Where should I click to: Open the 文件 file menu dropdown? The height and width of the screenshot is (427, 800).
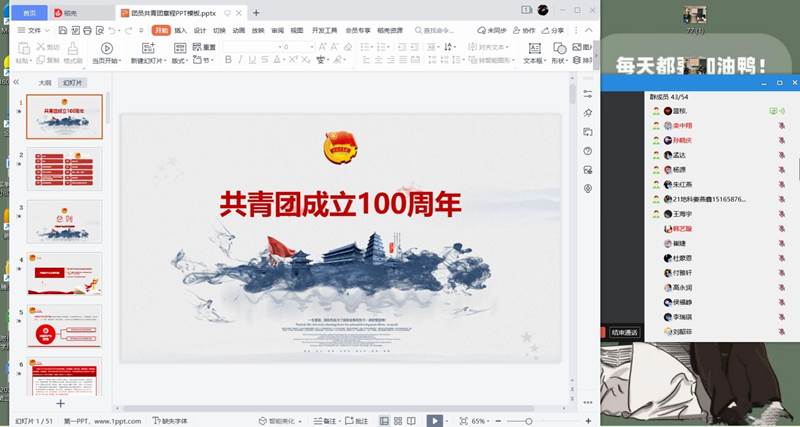(33, 31)
